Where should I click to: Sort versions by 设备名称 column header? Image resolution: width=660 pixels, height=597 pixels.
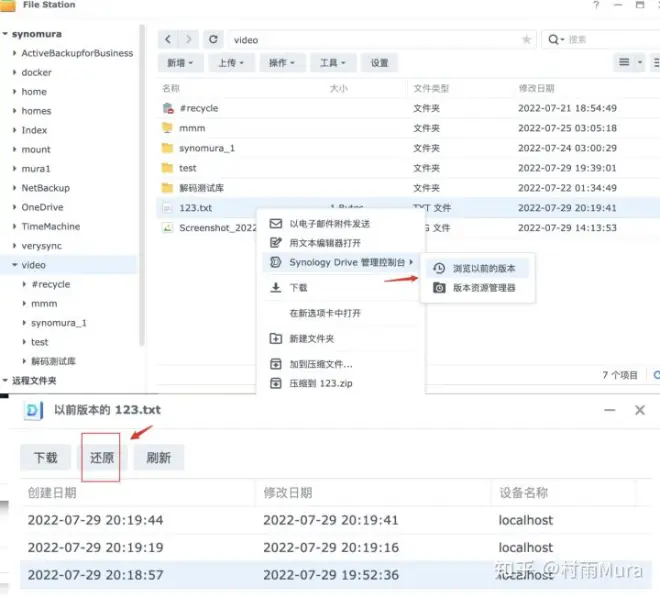tap(524, 493)
